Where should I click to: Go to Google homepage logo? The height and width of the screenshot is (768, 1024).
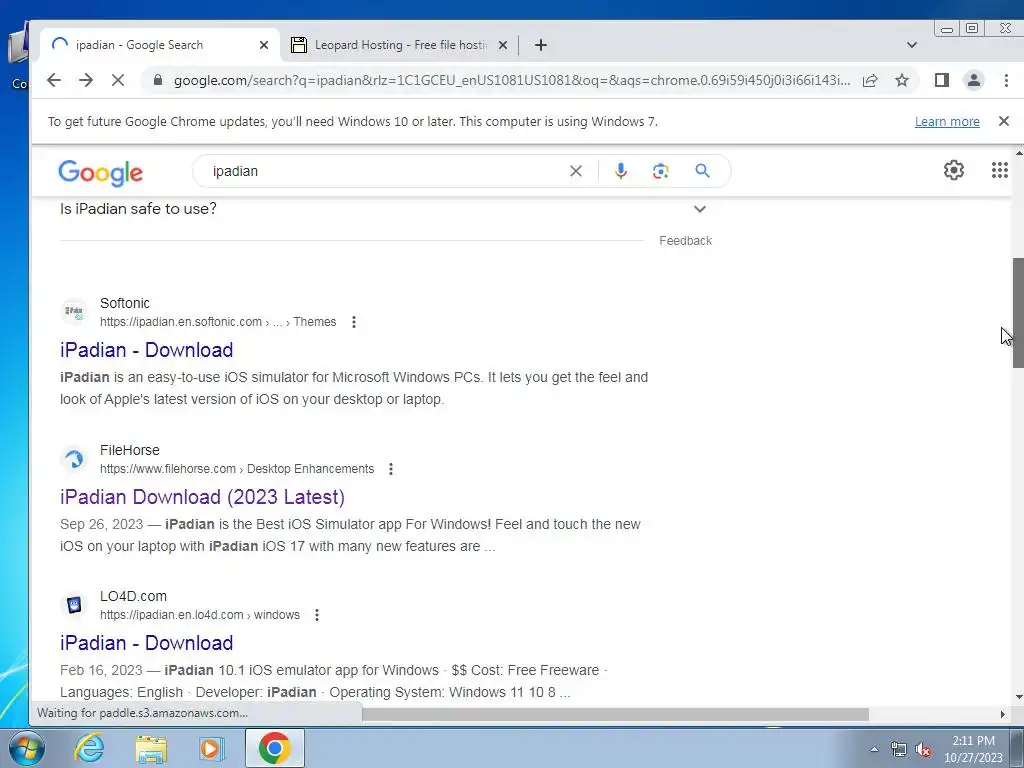click(101, 172)
